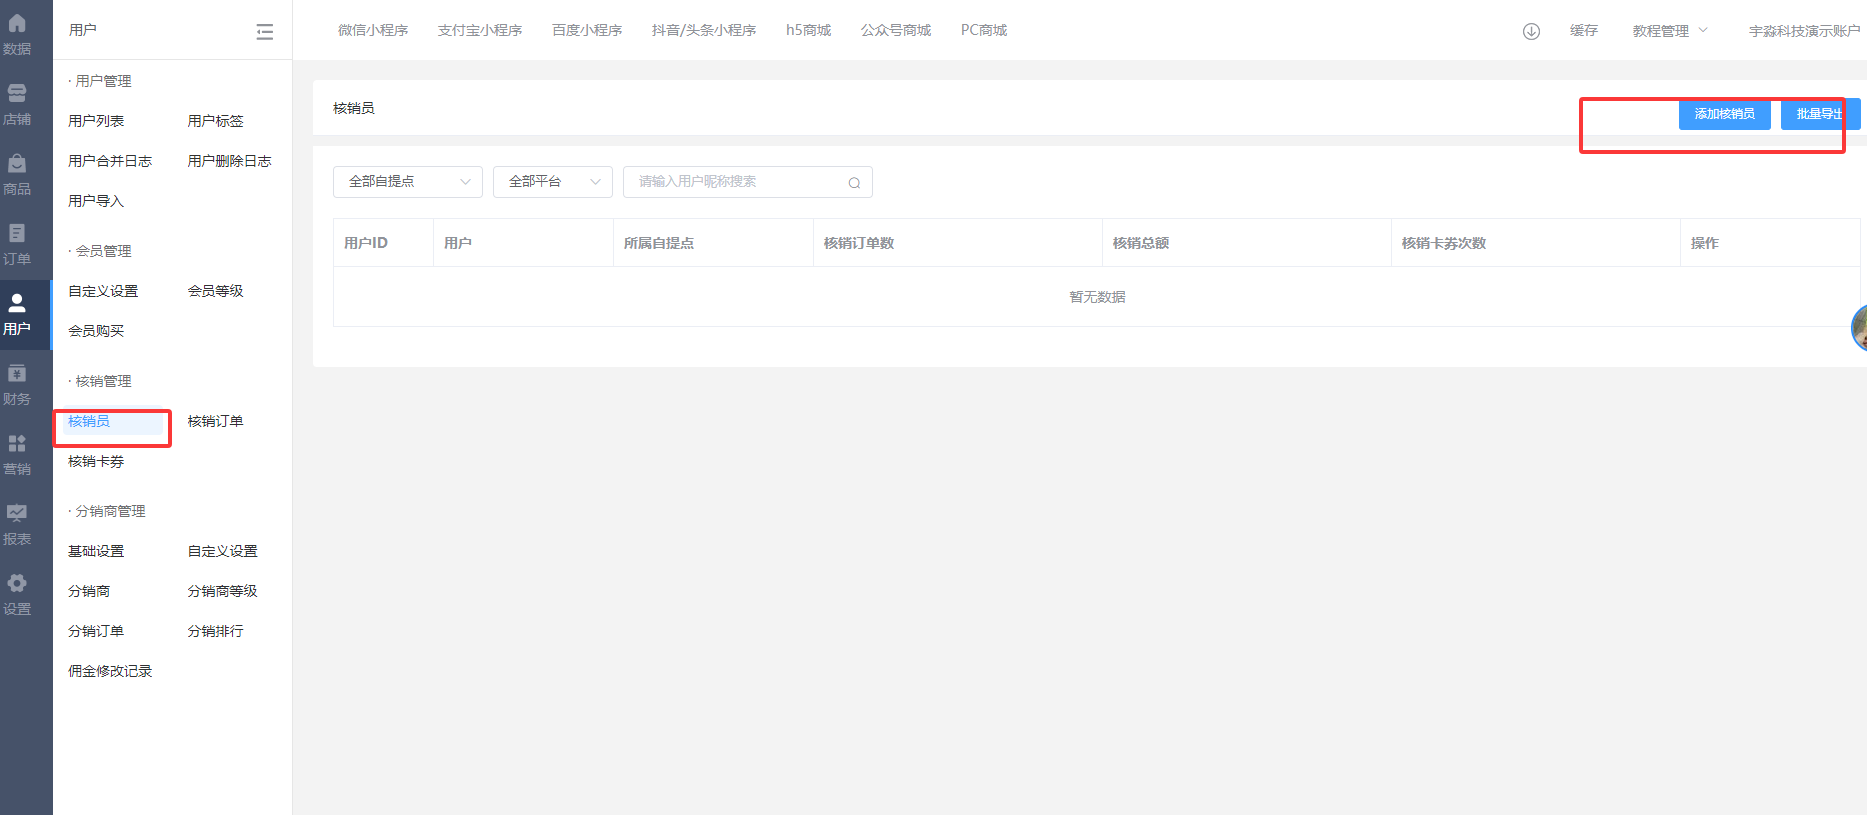This screenshot has height=815, width=1867.
Task: Open 会员等级 menu item
Action: [x=216, y=291]
